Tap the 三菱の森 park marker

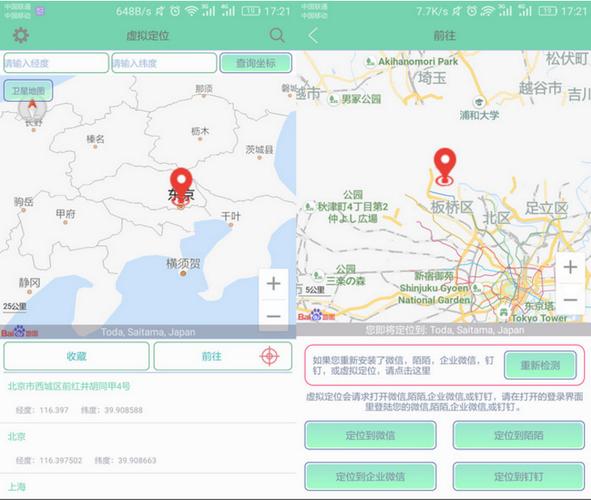click(318, 275)
